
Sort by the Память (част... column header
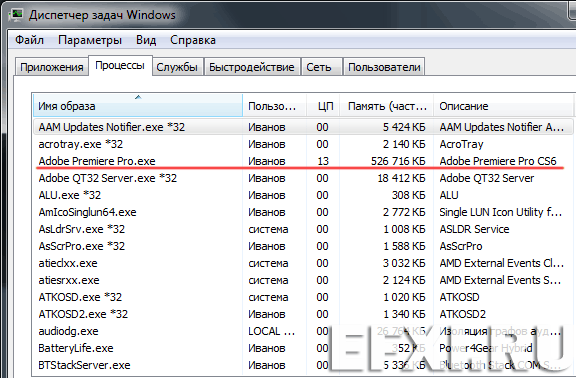(x=386, y=106)
